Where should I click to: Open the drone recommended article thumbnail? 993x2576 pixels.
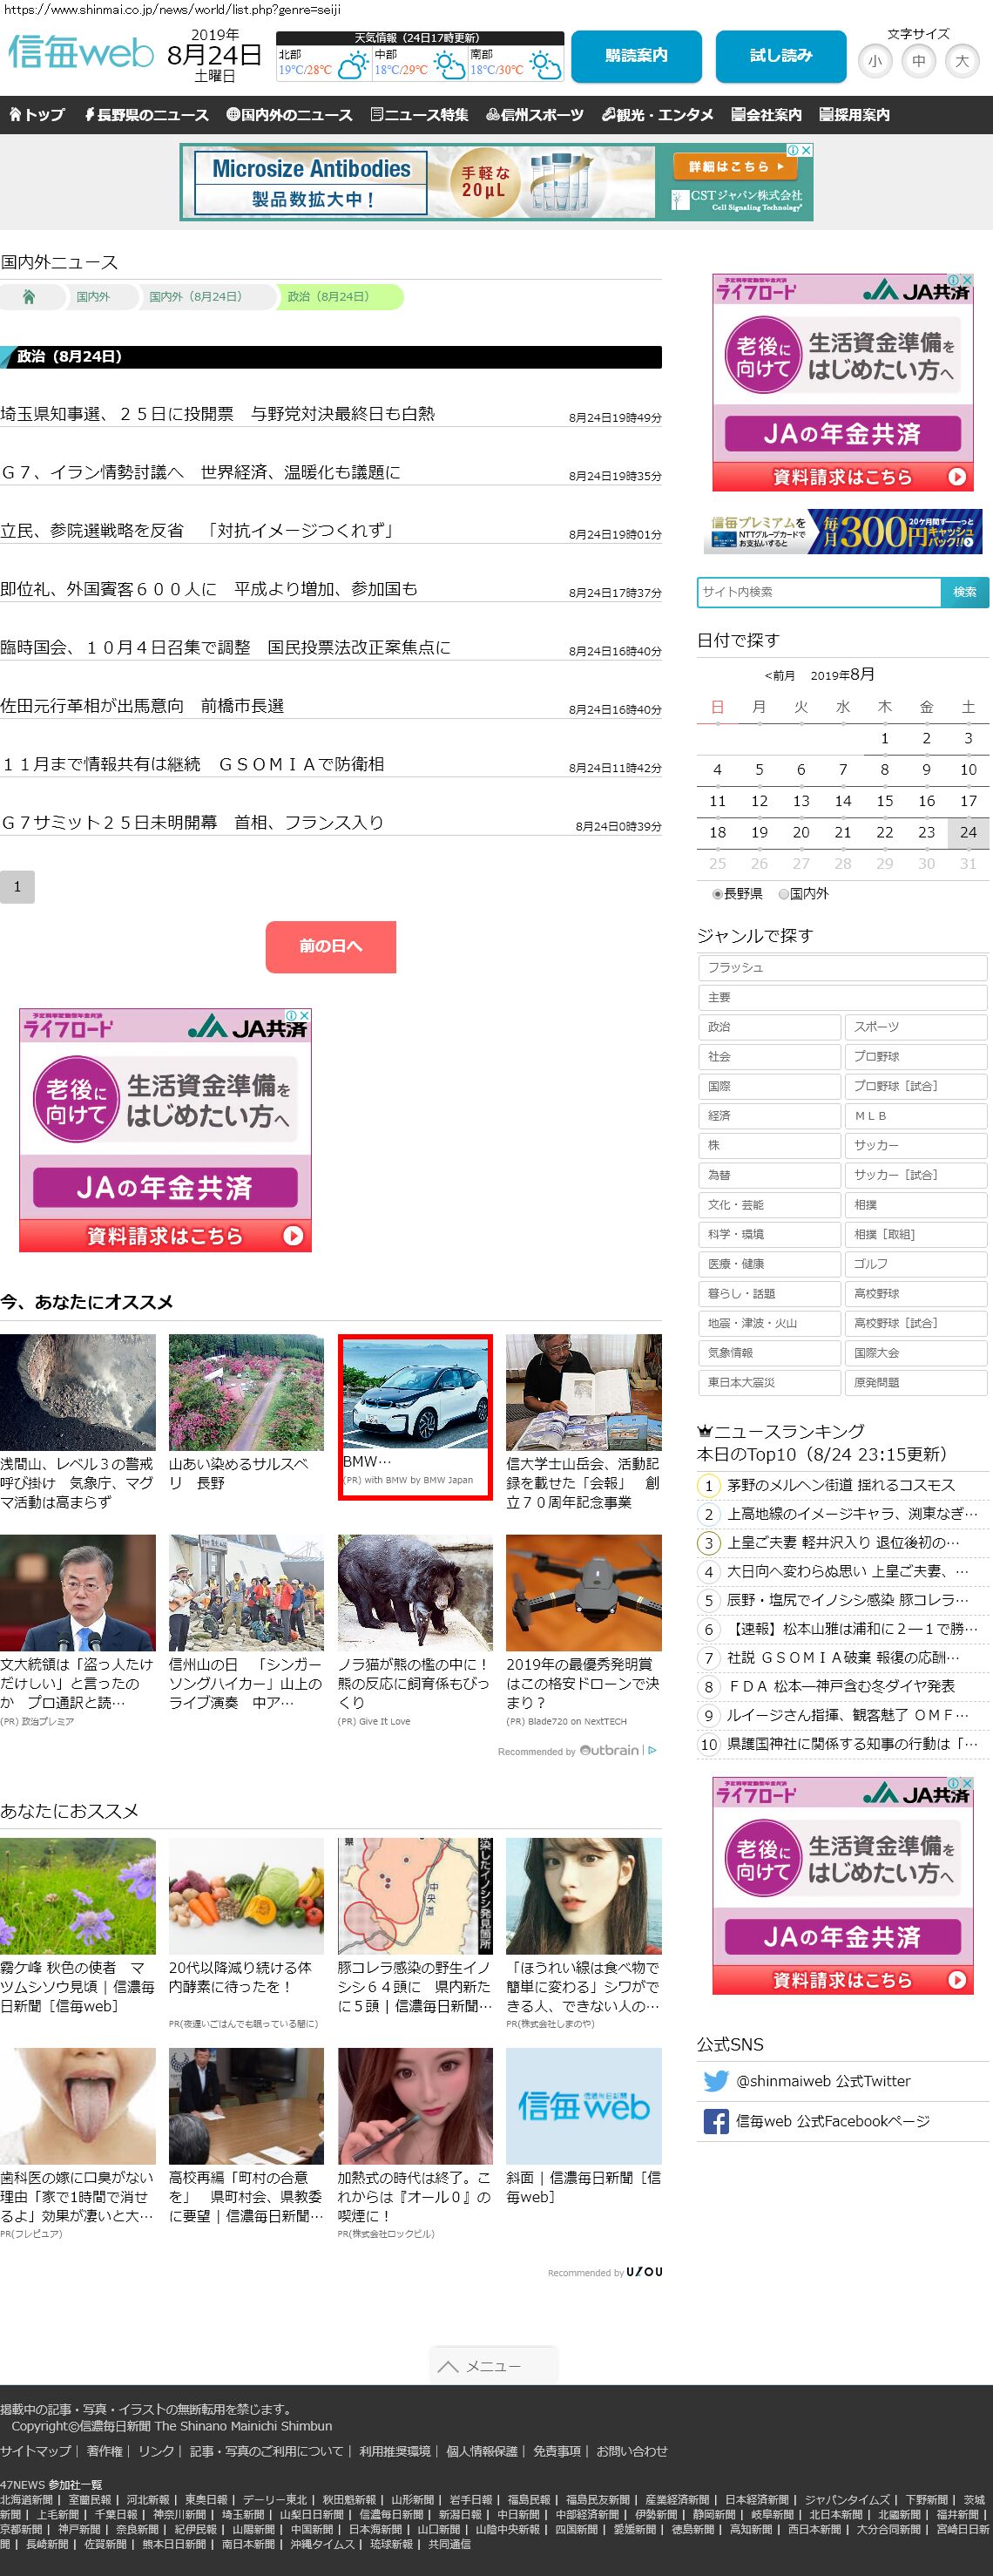click(583, 1592)
